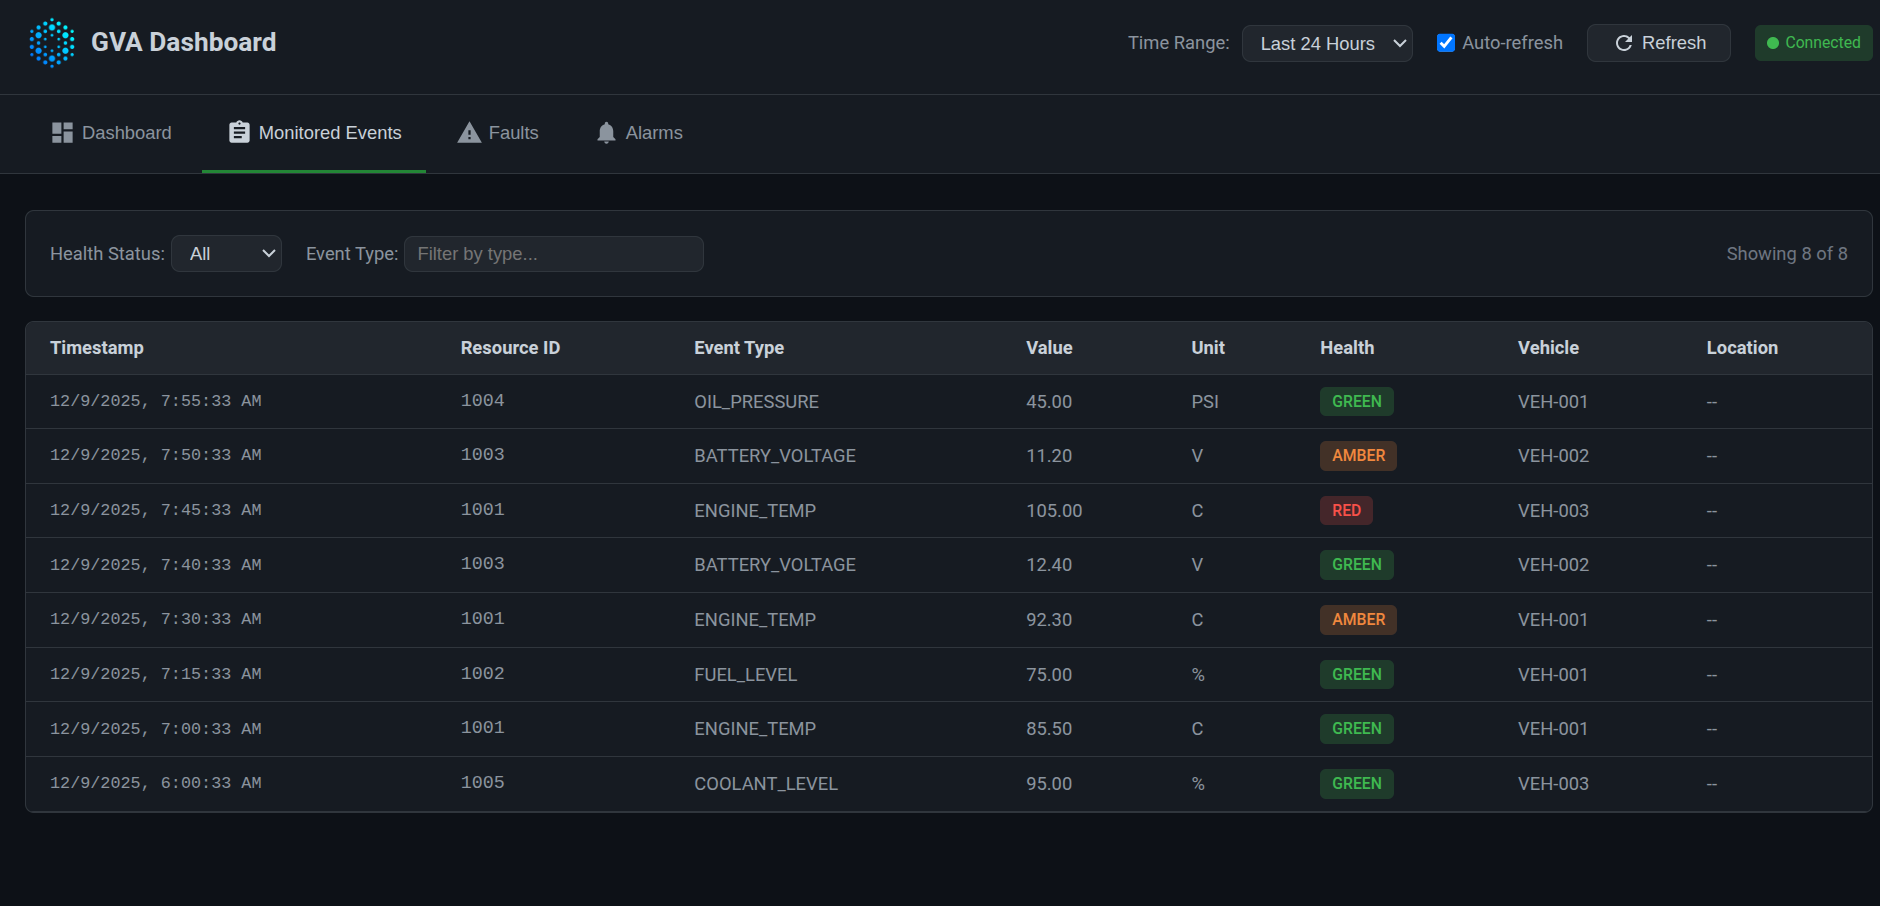Open the Time Range dropdown

pyautogui.click(x=1327, y=44)
